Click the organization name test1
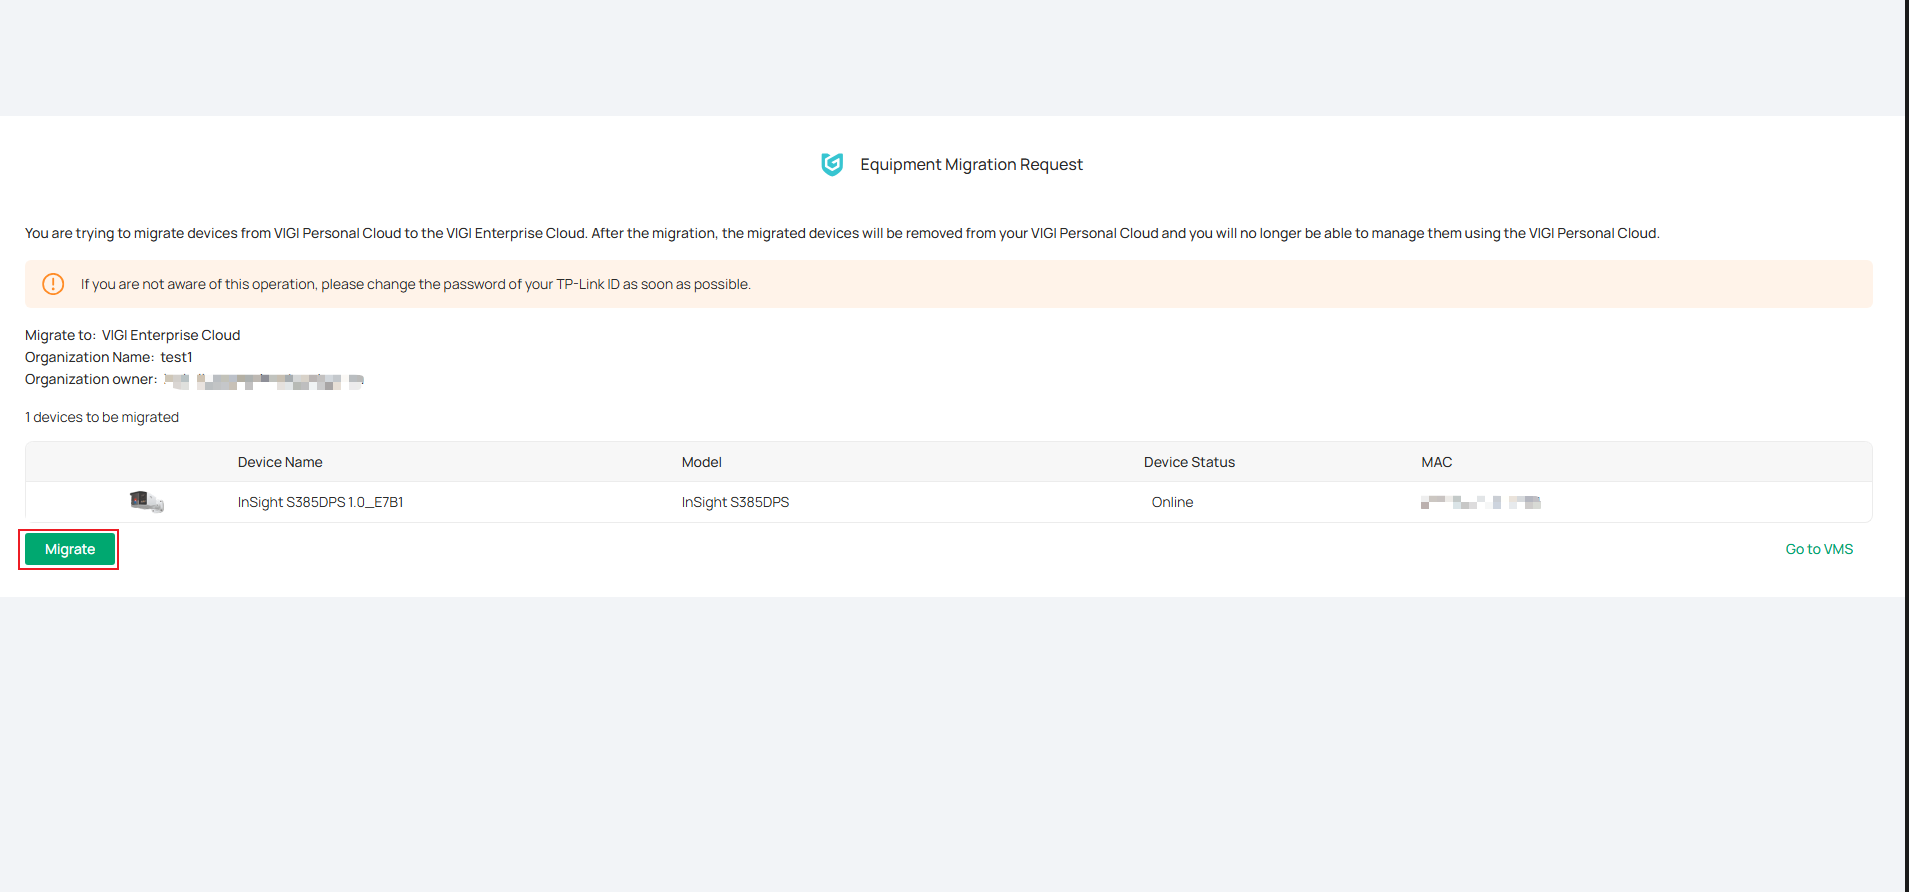This screenshot has height=892, width=1909. click(176, 357)
